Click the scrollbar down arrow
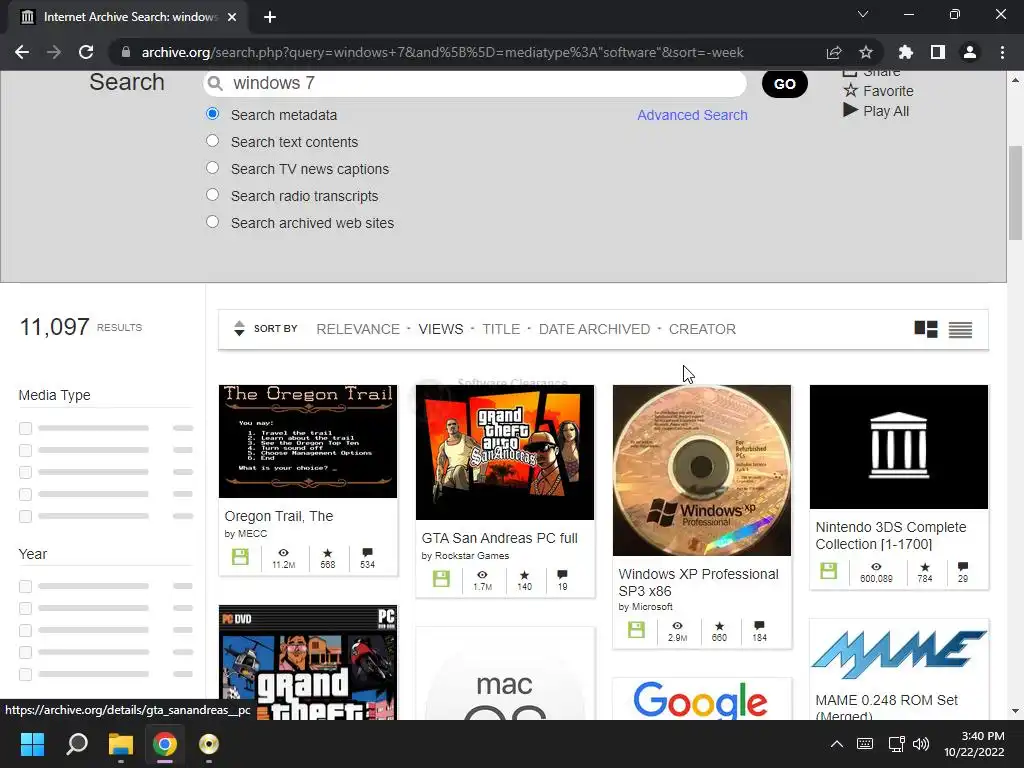This screenshot has width=1024, height=768. coord(1015,711)
